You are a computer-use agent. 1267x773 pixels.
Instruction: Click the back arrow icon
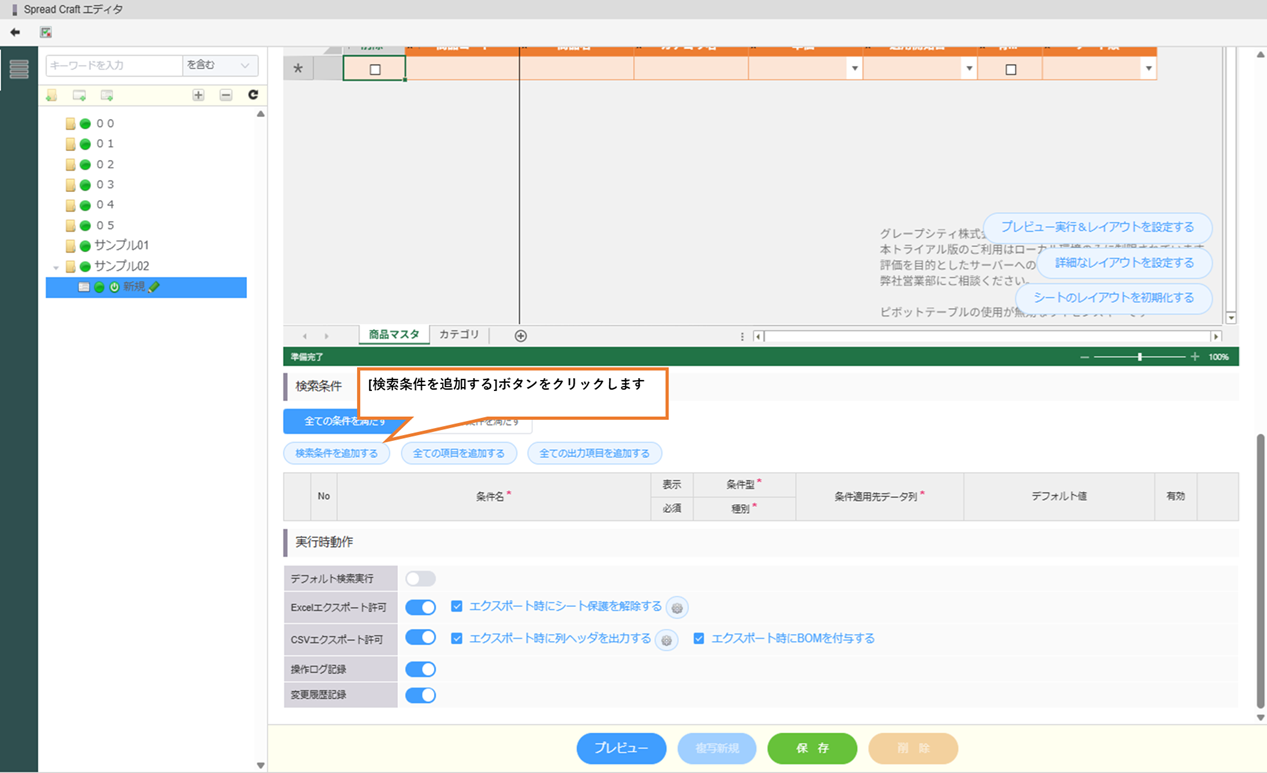(15, 32)
